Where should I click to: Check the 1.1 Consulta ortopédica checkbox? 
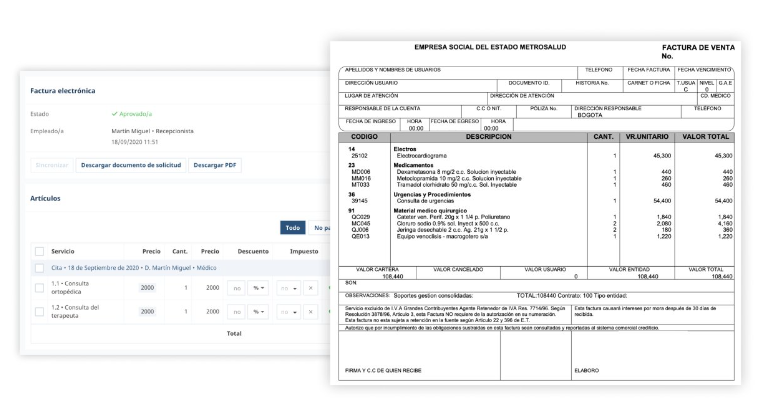(x=39, y=288)
